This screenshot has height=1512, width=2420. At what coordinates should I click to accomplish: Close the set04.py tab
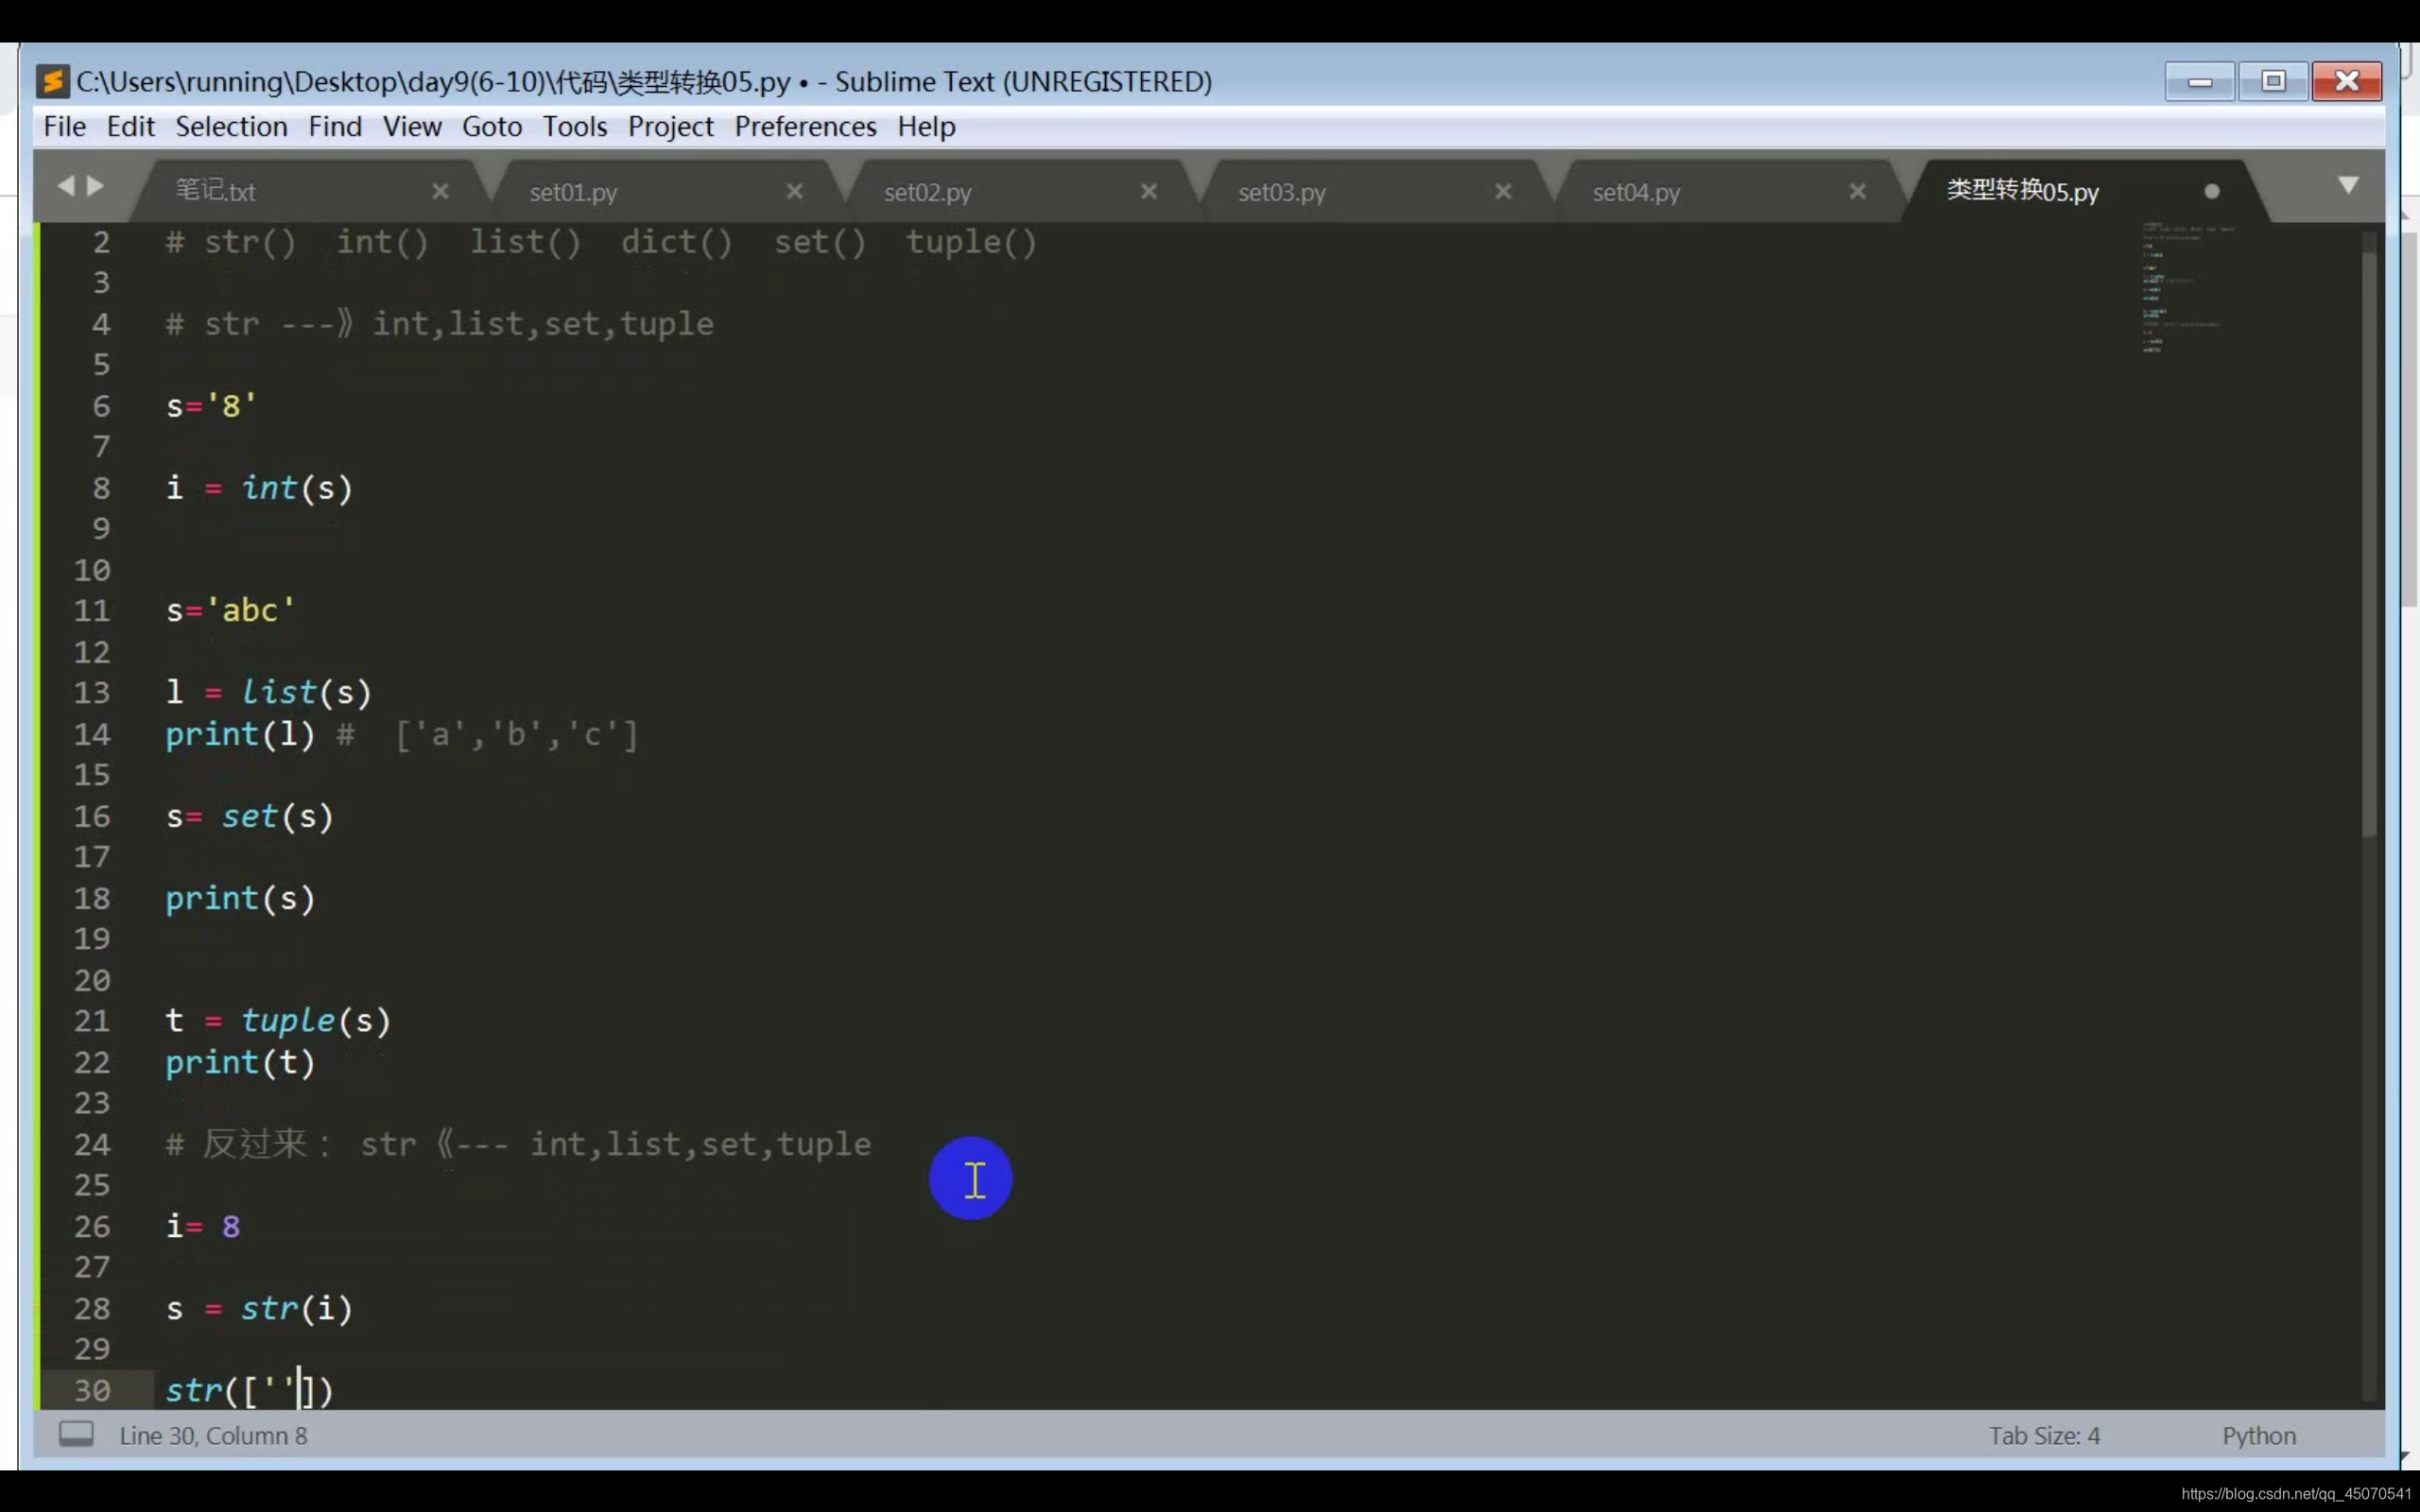point(1857,191)
